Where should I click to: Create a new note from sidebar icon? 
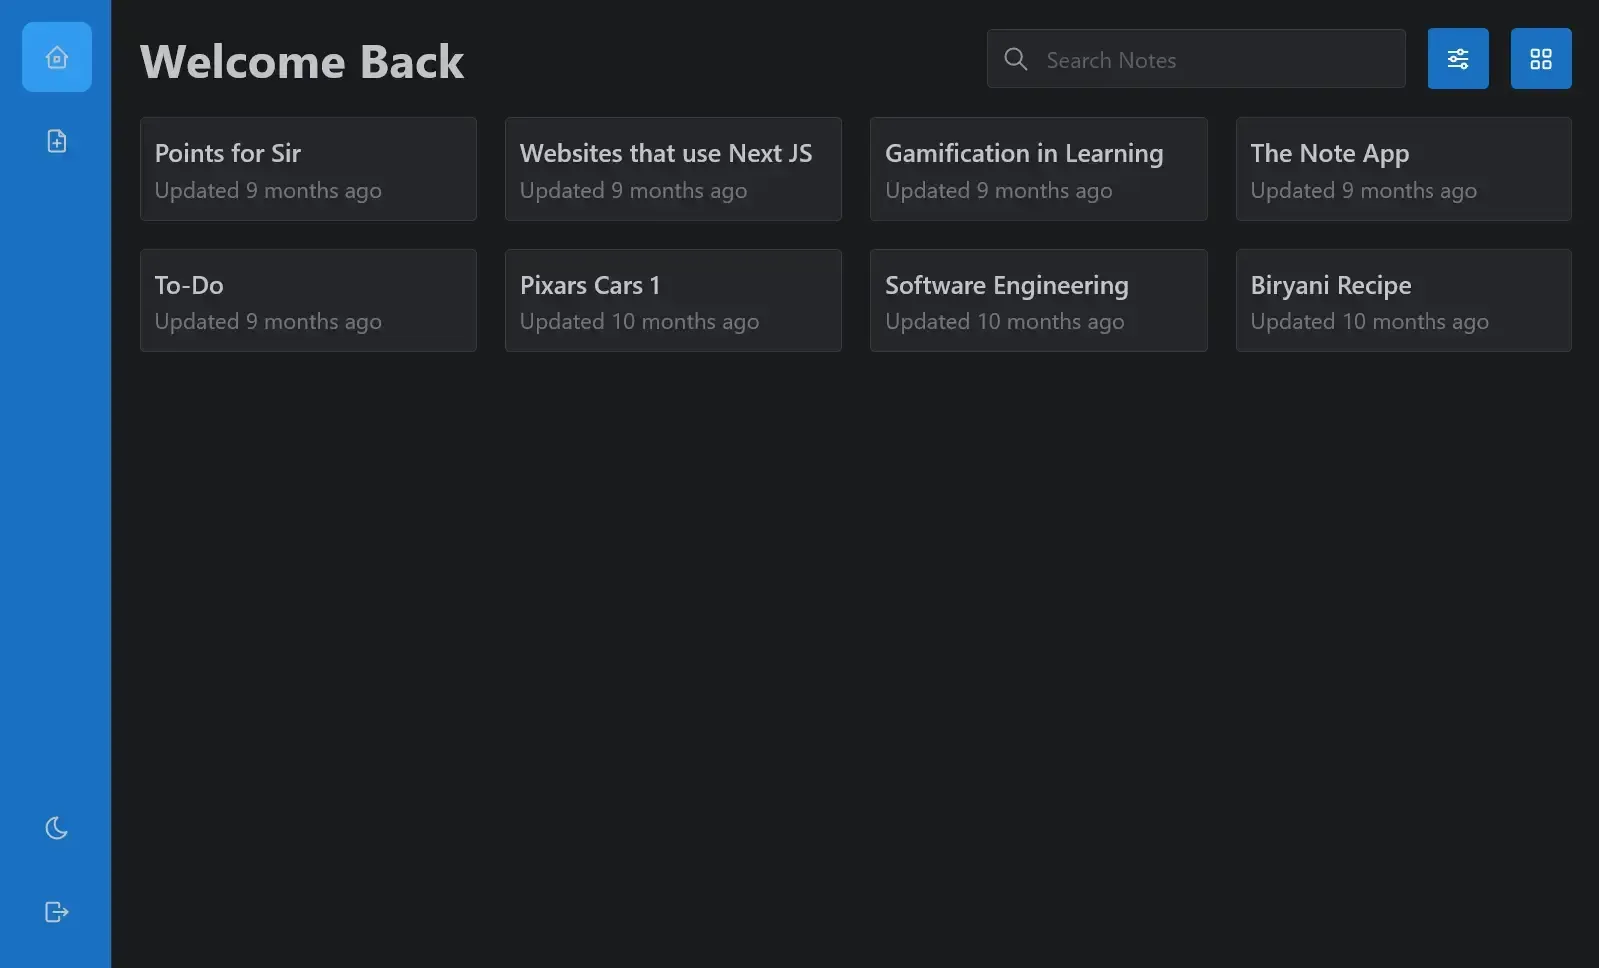(x=57, y=141)
